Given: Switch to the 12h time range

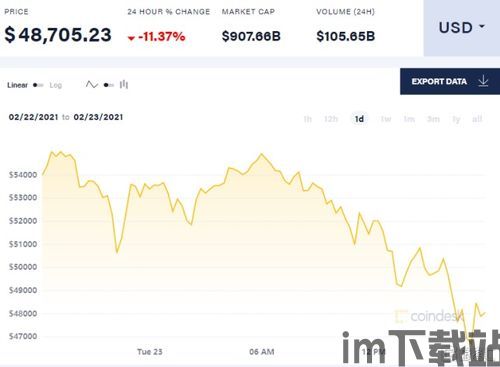Looking at the screenshot, I should pyautogui.click(x=331, y=119).
